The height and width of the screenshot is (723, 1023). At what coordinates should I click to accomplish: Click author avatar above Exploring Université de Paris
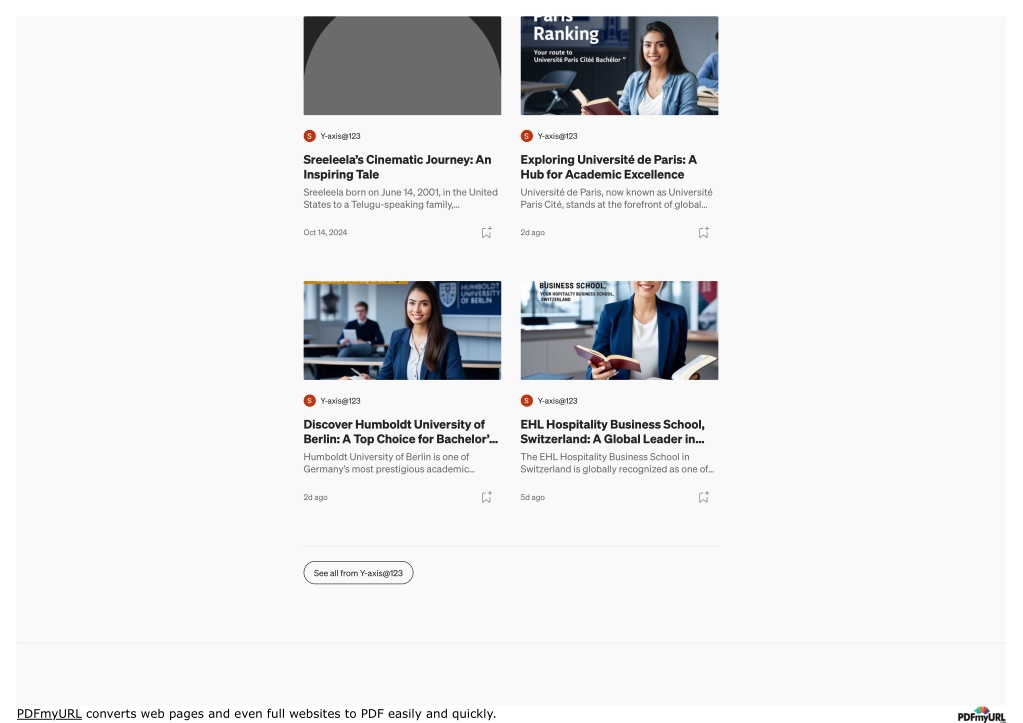pyautogui.click(x=527, y=136)
